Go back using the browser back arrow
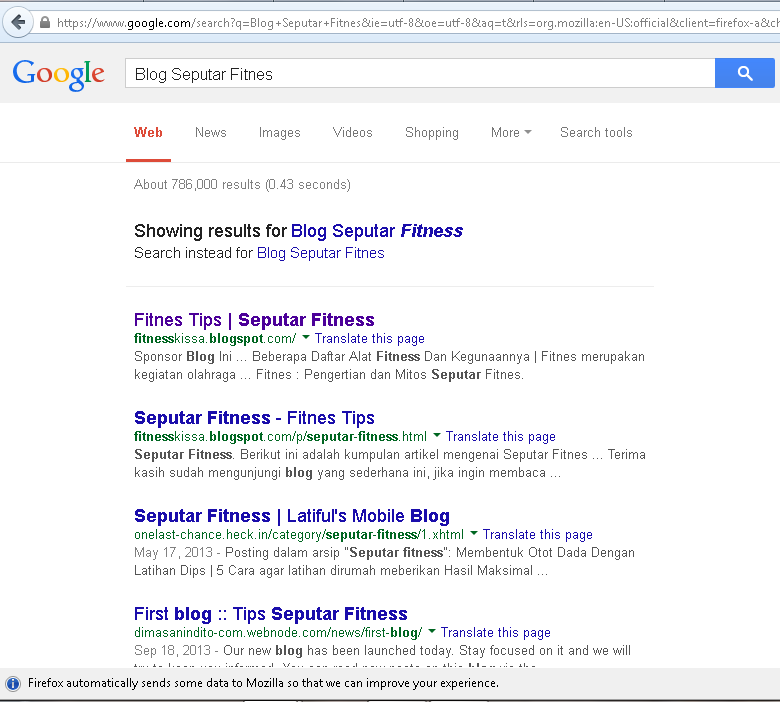This screenshot has height=702, width=780. (x=18, y=22)
